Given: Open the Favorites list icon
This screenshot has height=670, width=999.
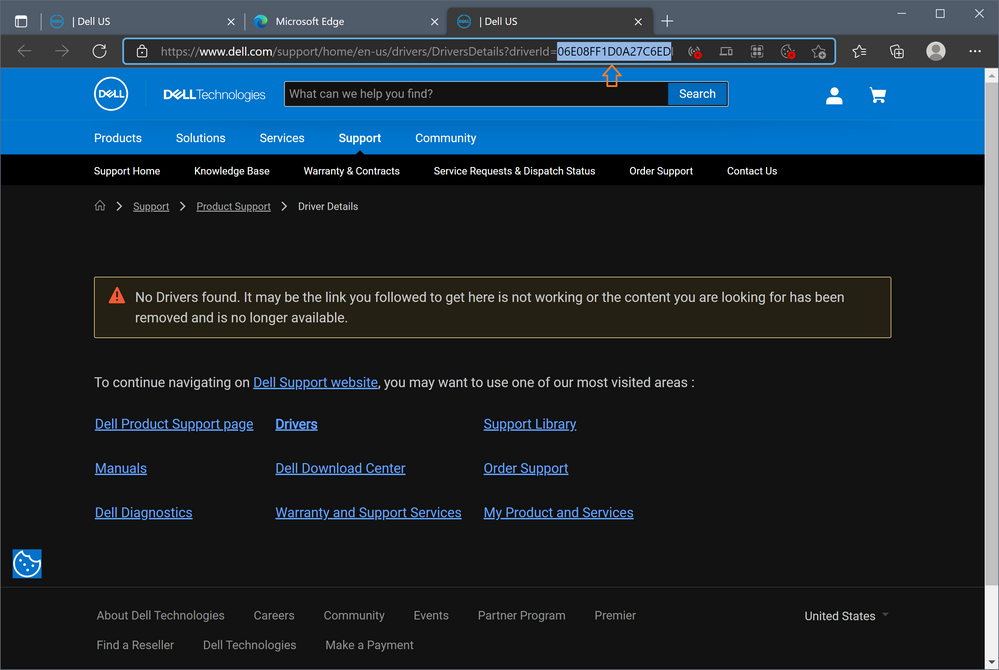Looking at the screenshot, I should [859, 51].
